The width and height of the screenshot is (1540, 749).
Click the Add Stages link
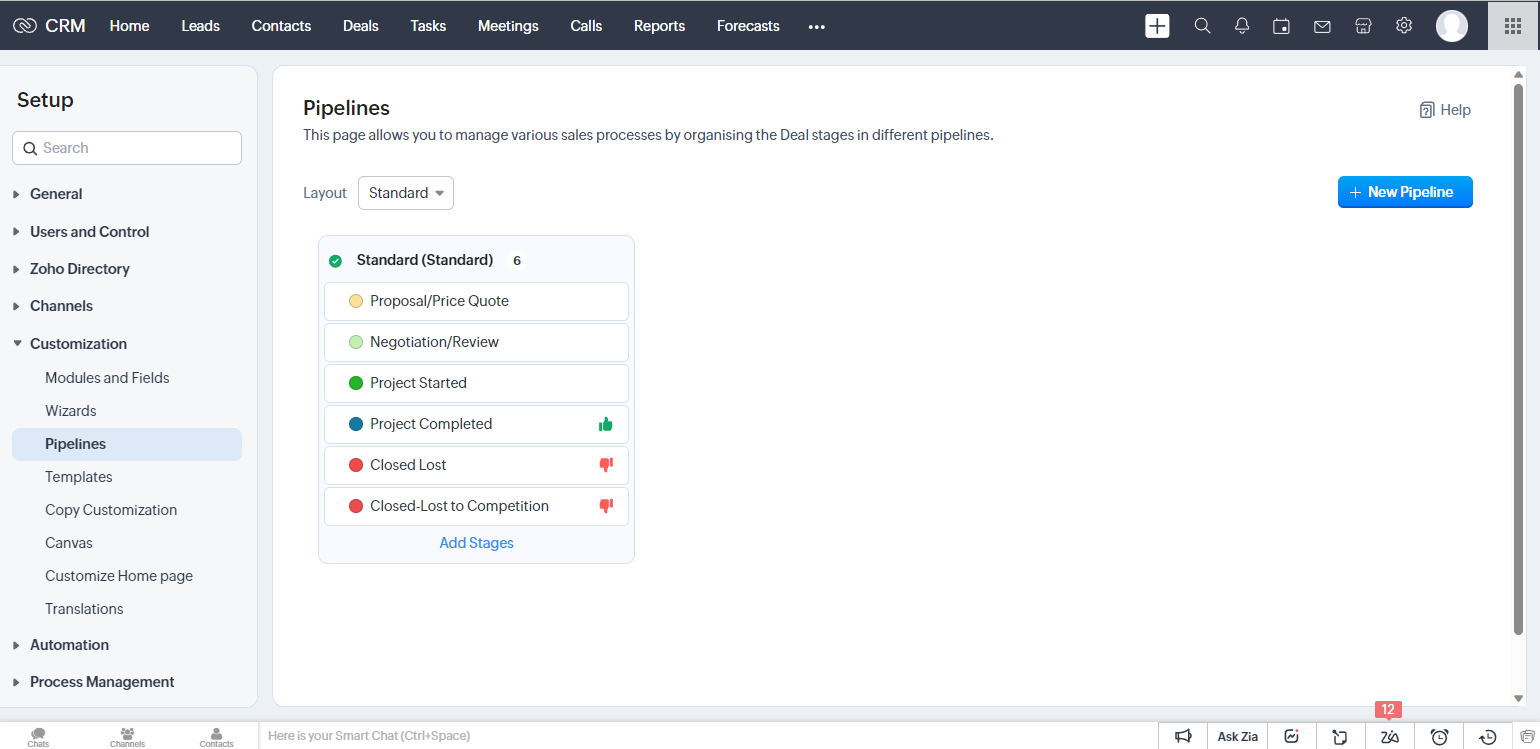pos(476,542)
